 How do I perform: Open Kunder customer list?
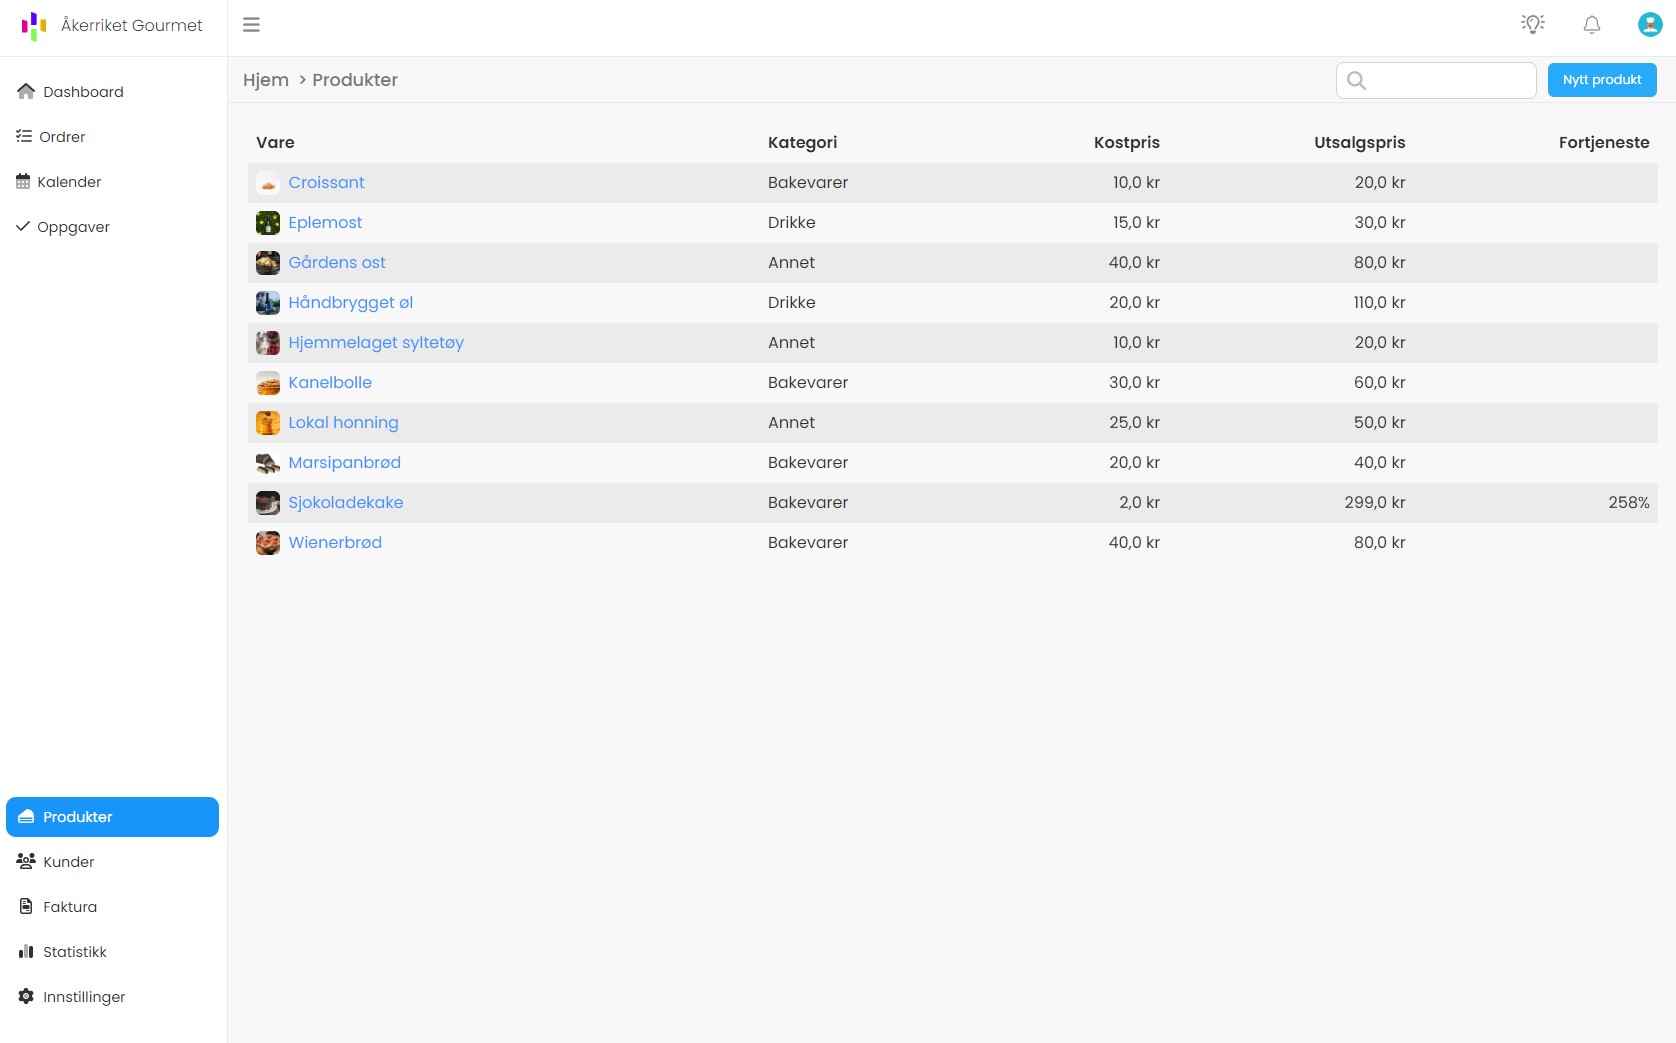pyautogui.click(x=68, y=862)
